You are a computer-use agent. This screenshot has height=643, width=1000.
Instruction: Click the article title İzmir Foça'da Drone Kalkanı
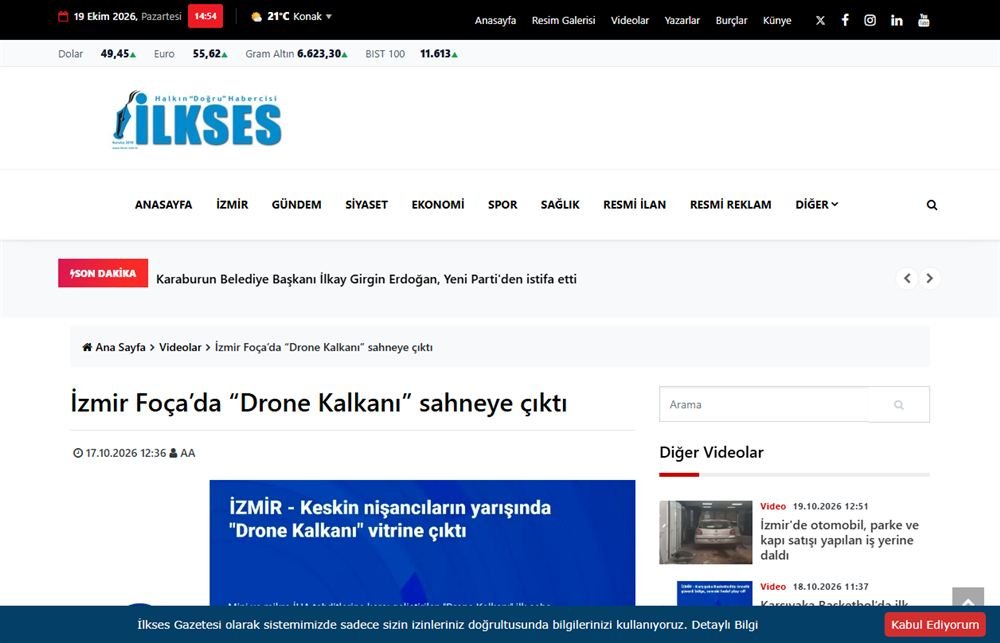319,403
